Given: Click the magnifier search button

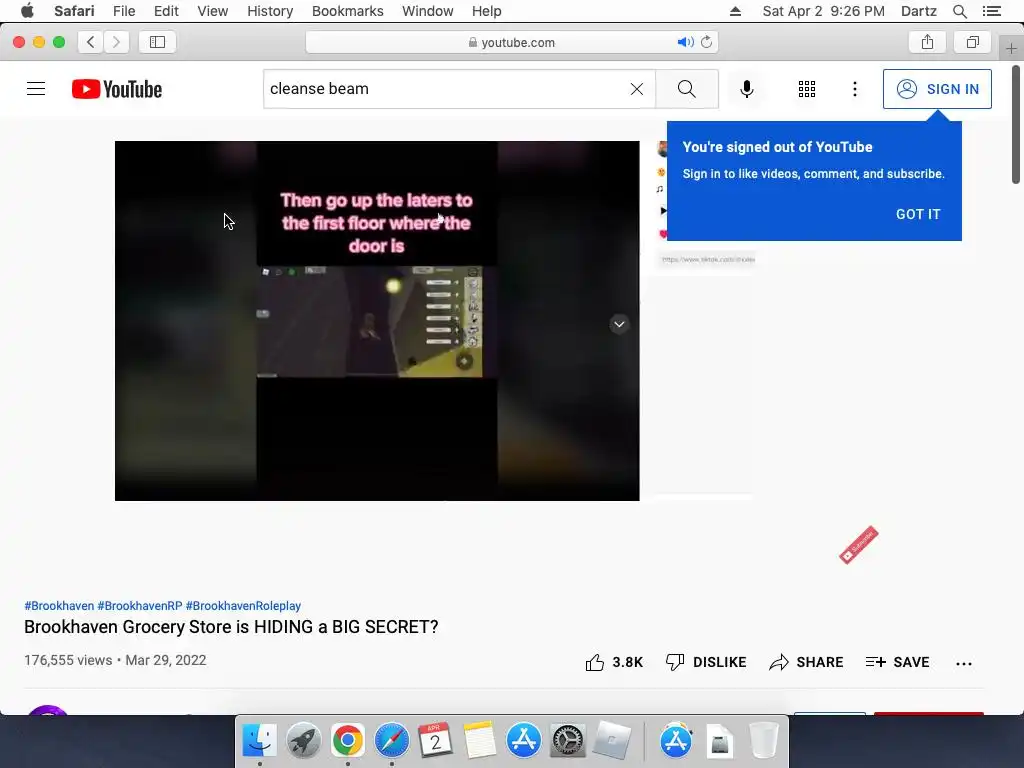Looking at the screenshot, I should tap(686, 89).
